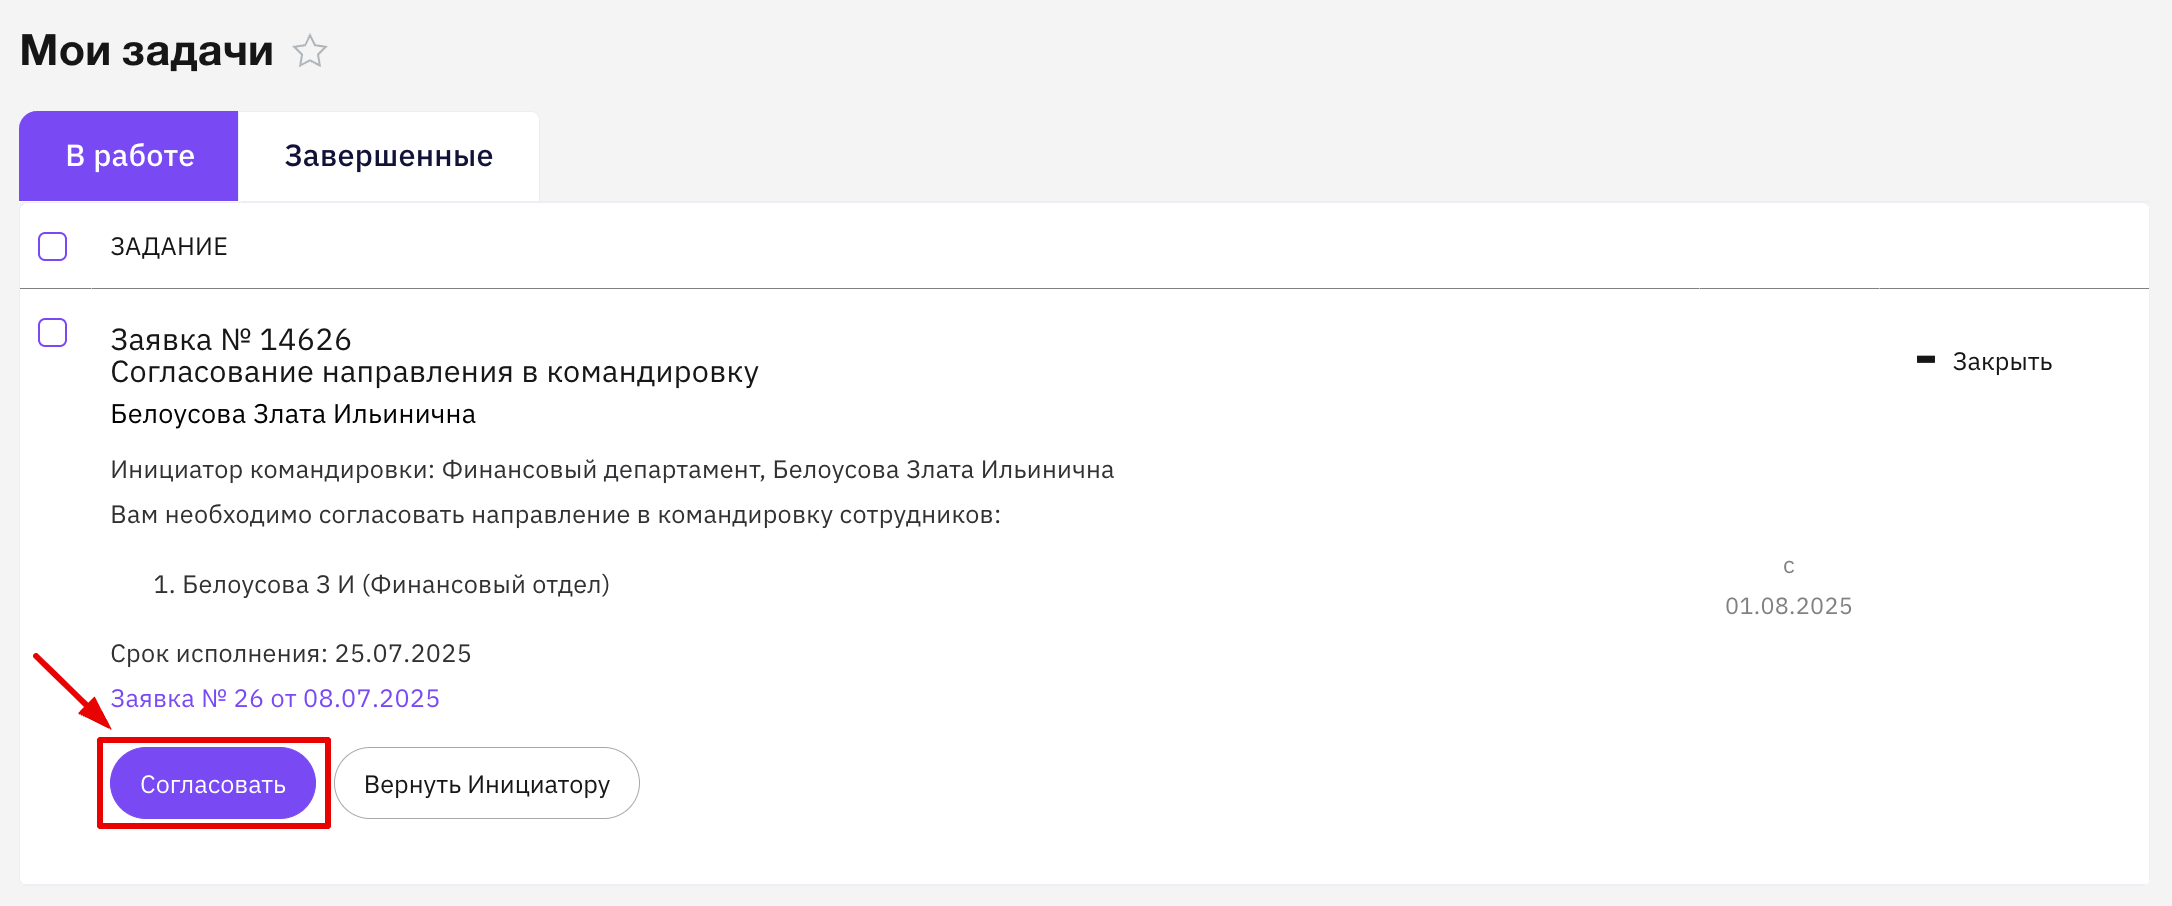Click the Вернуть Инициатору button

[x=487, y=783]
